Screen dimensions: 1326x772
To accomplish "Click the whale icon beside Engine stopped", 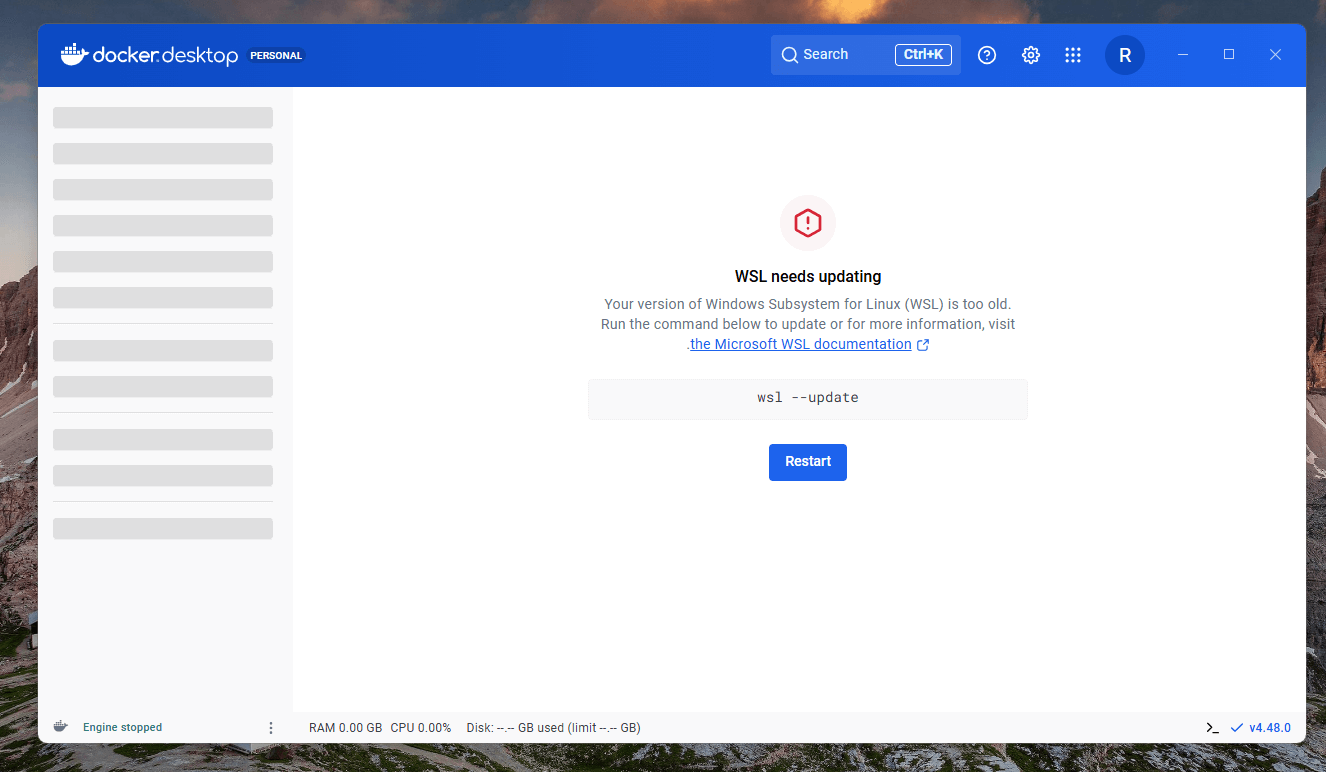I will (61, 727).
